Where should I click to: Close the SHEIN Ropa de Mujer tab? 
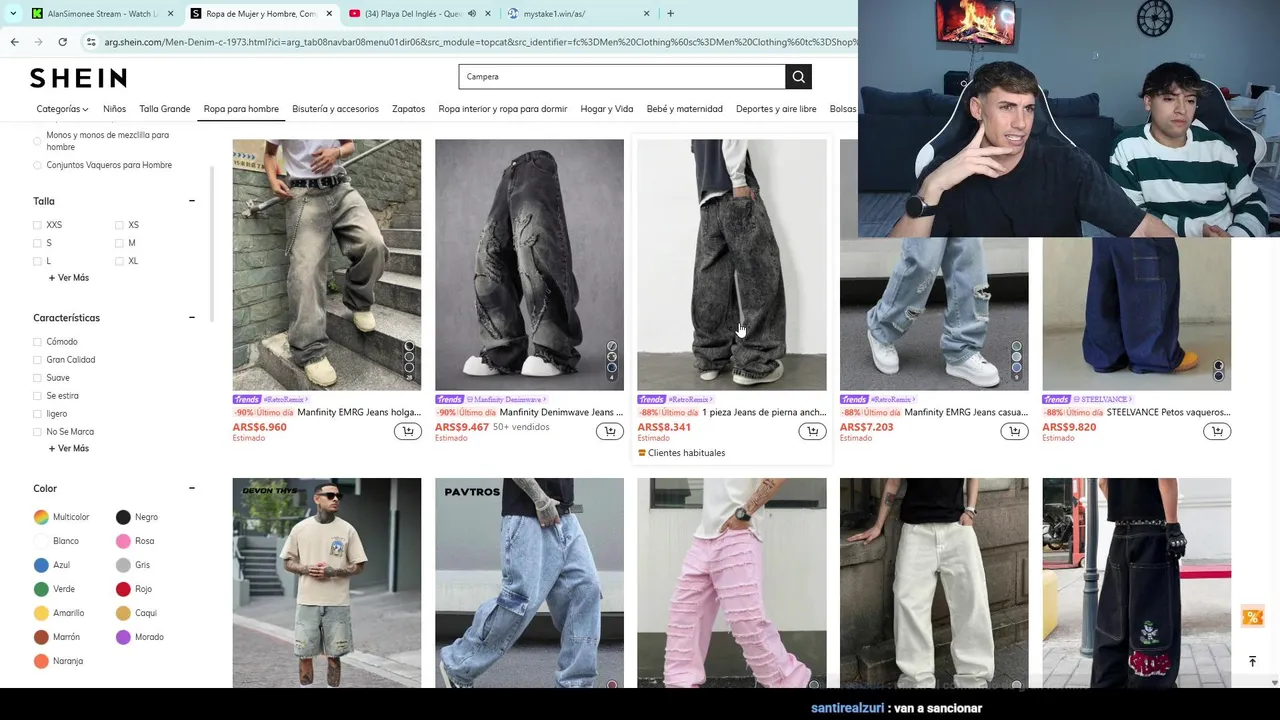[x=329, y=14]
